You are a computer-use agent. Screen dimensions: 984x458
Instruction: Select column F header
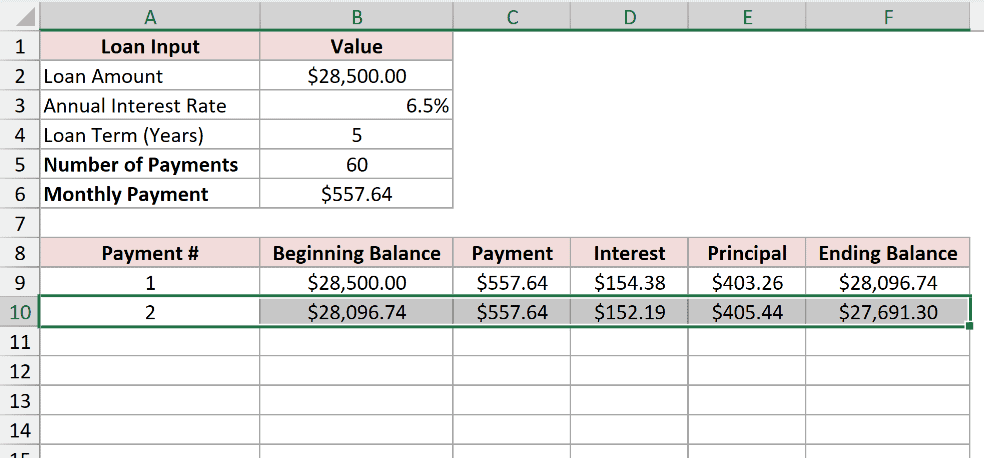click(x=887, y=17)
